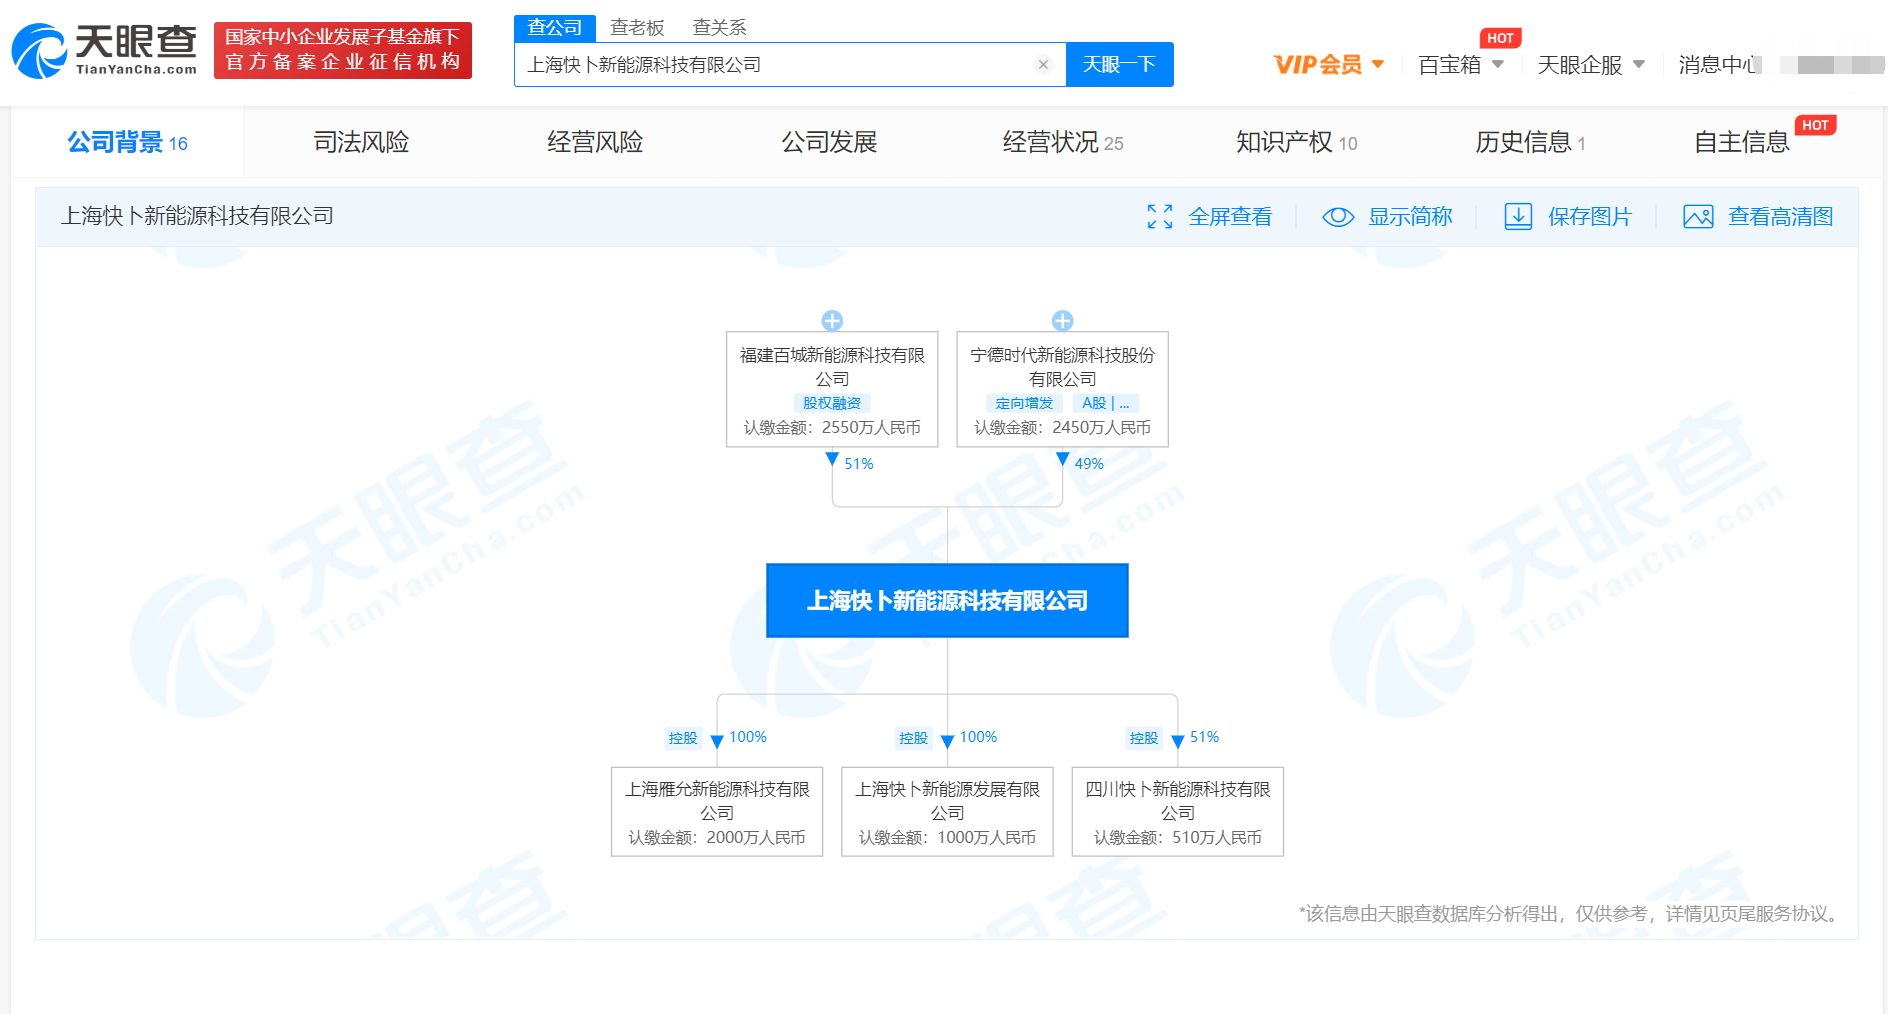Click the 宁德时代新能源科技股份有限公司 shareholder node

[x=1062, y=390]
